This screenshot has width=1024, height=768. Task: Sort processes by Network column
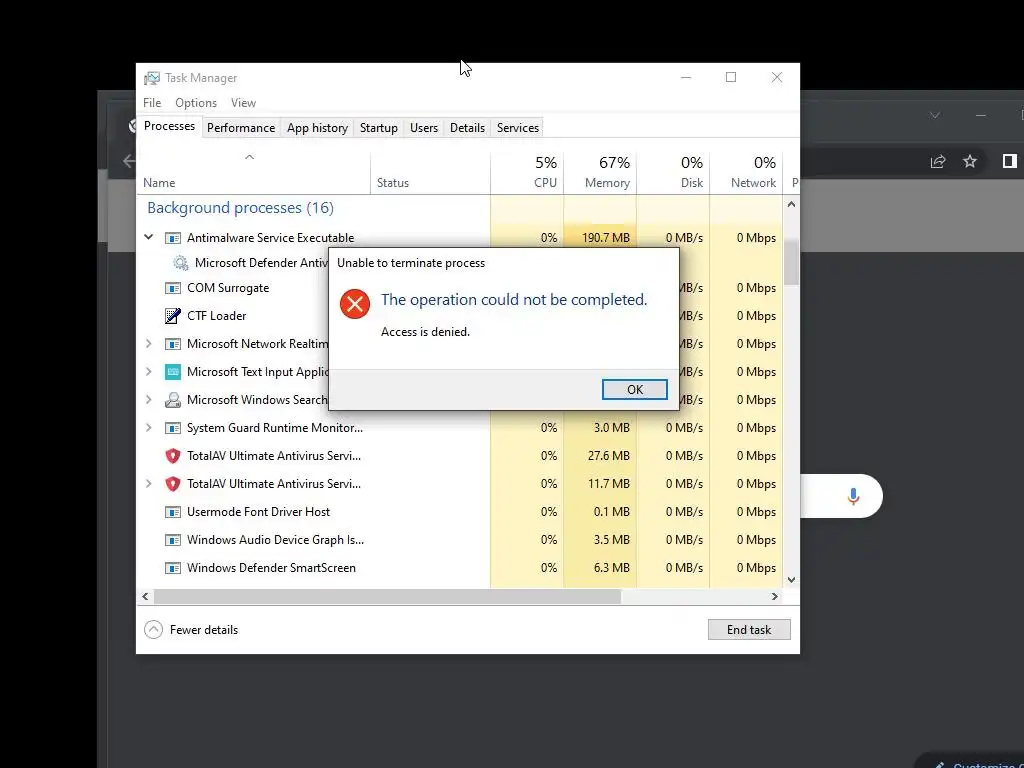click(x=746, y=173)
